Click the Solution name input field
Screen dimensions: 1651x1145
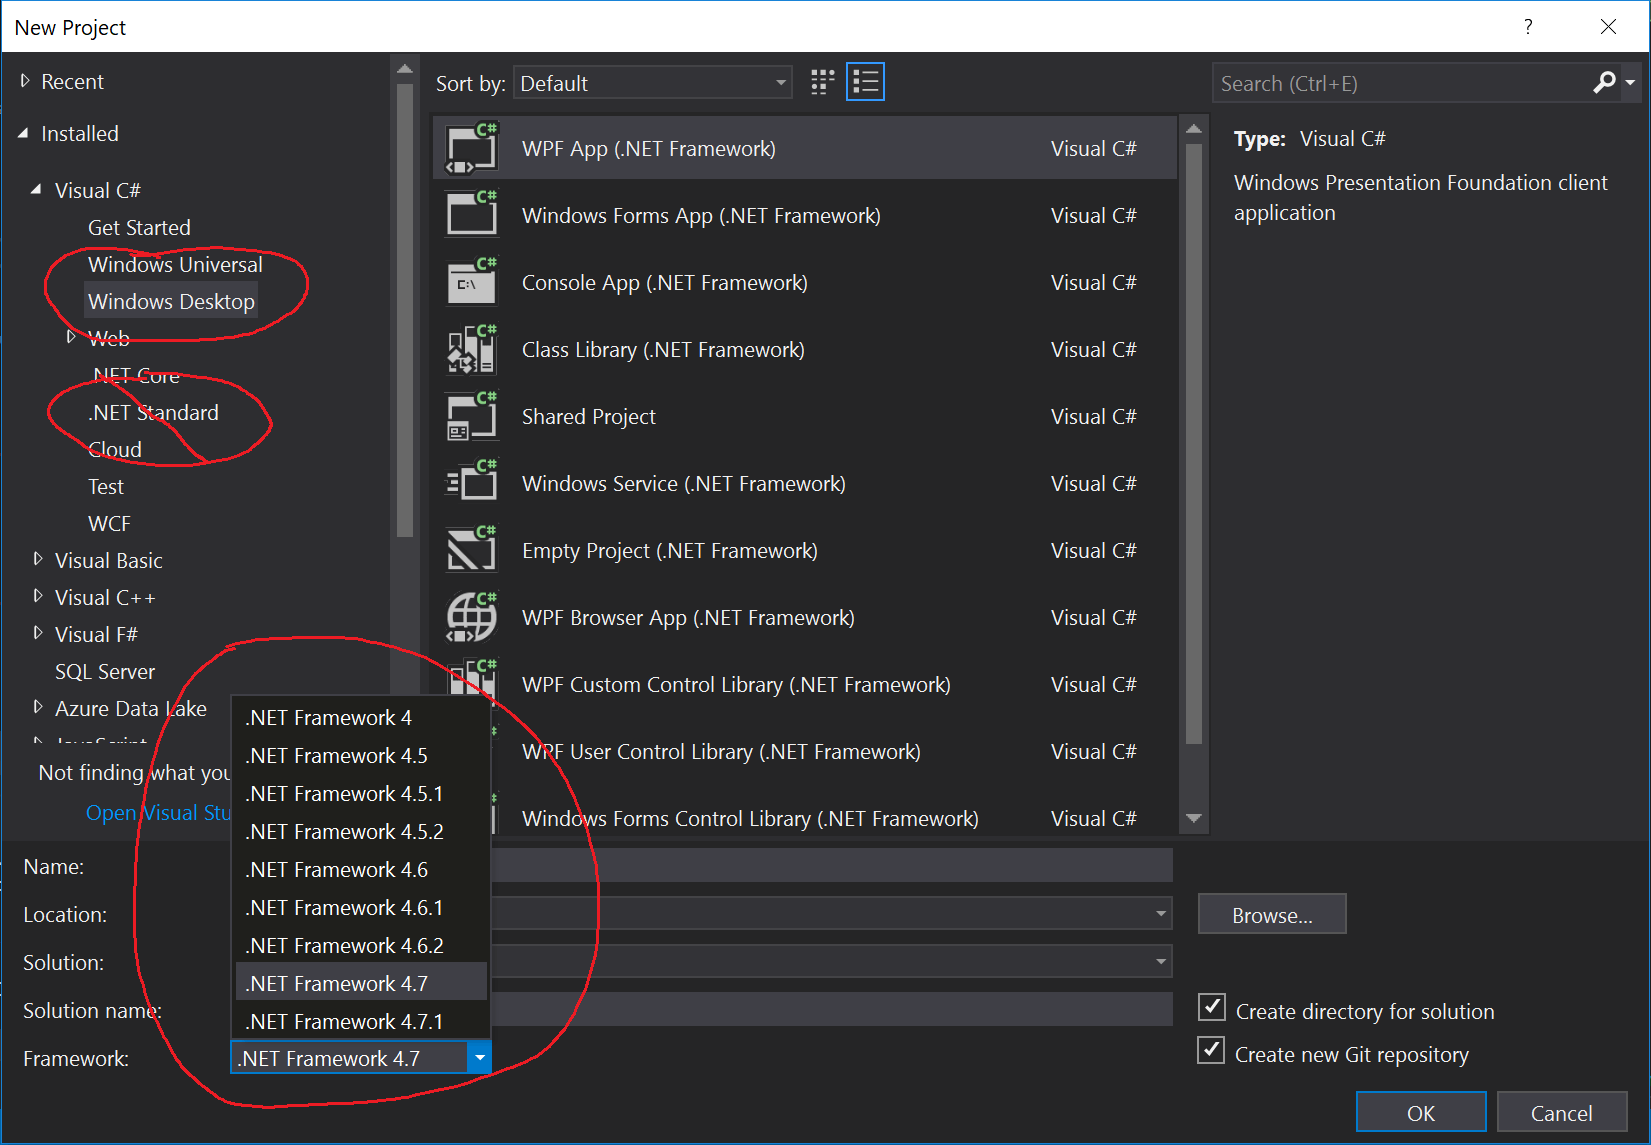tap(831, 1009)
